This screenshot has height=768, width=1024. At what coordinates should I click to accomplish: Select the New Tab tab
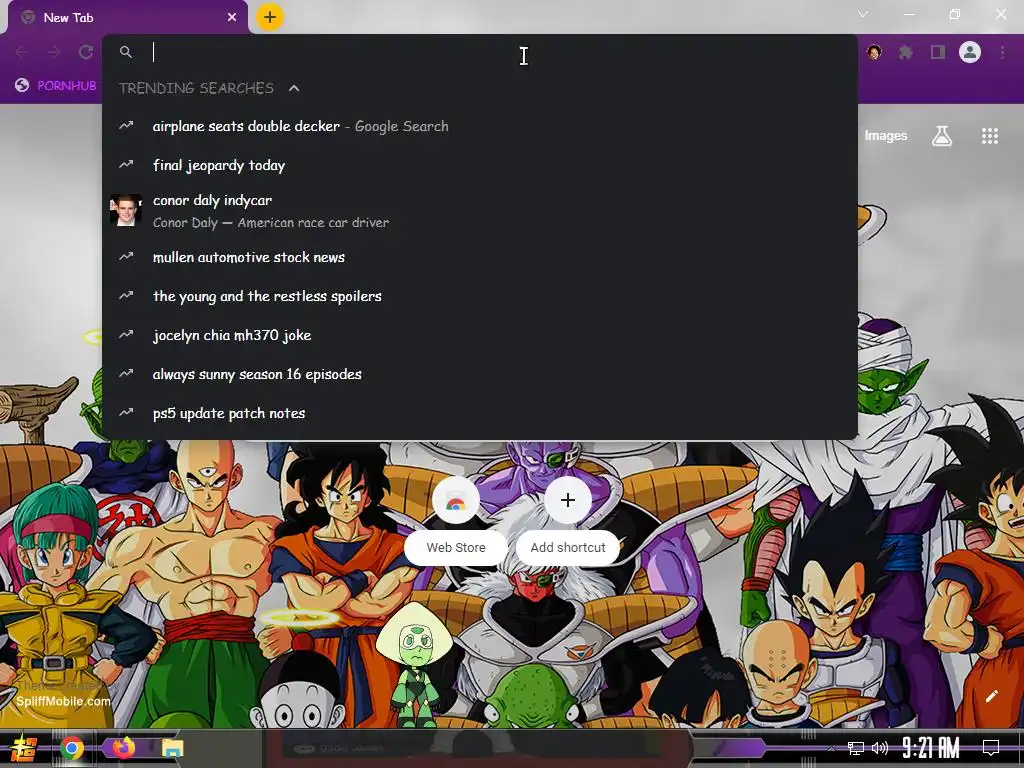(x=128, y=18)
